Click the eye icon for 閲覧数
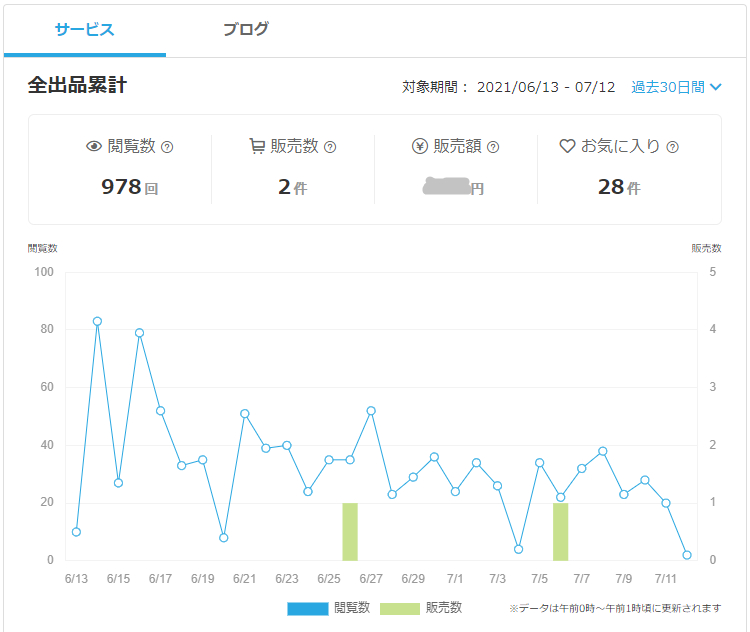750x632 pixels. tap(94, 147)
